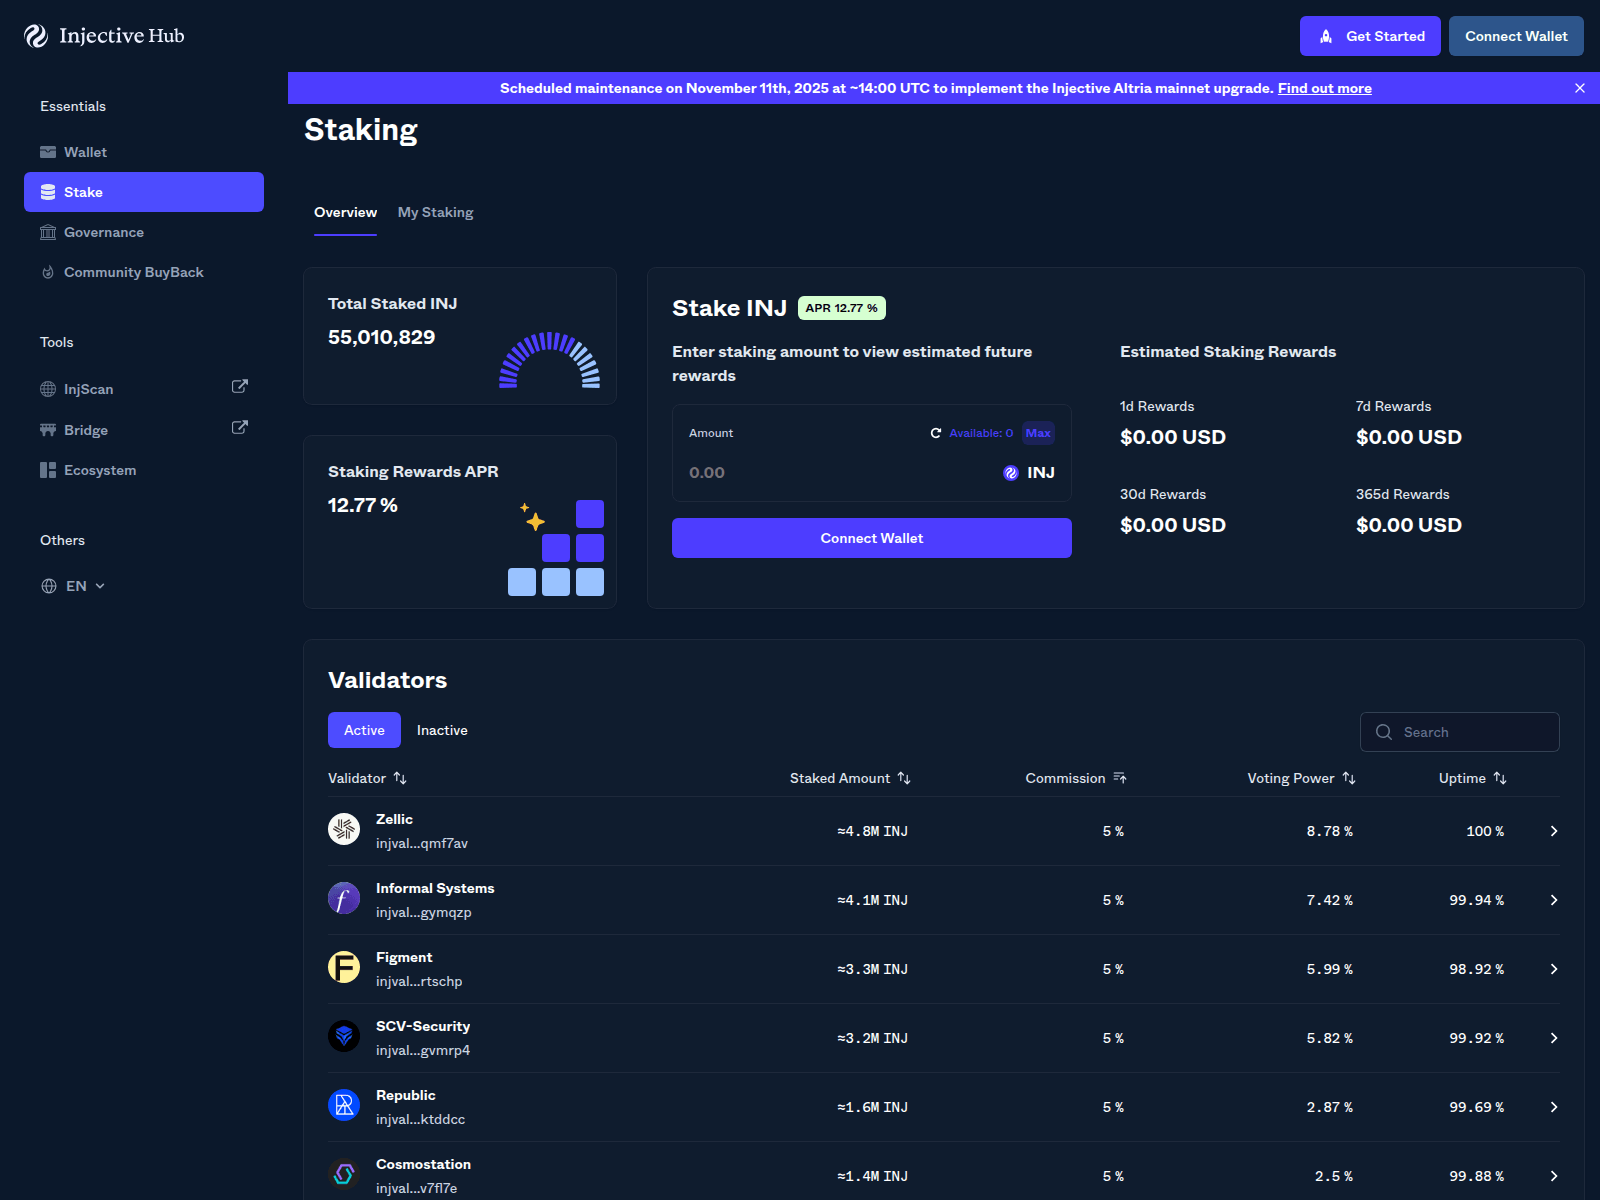This screenshot has height=1200, width=1600.
Task: Click the Get Started button
Action: pos(1370,36)
